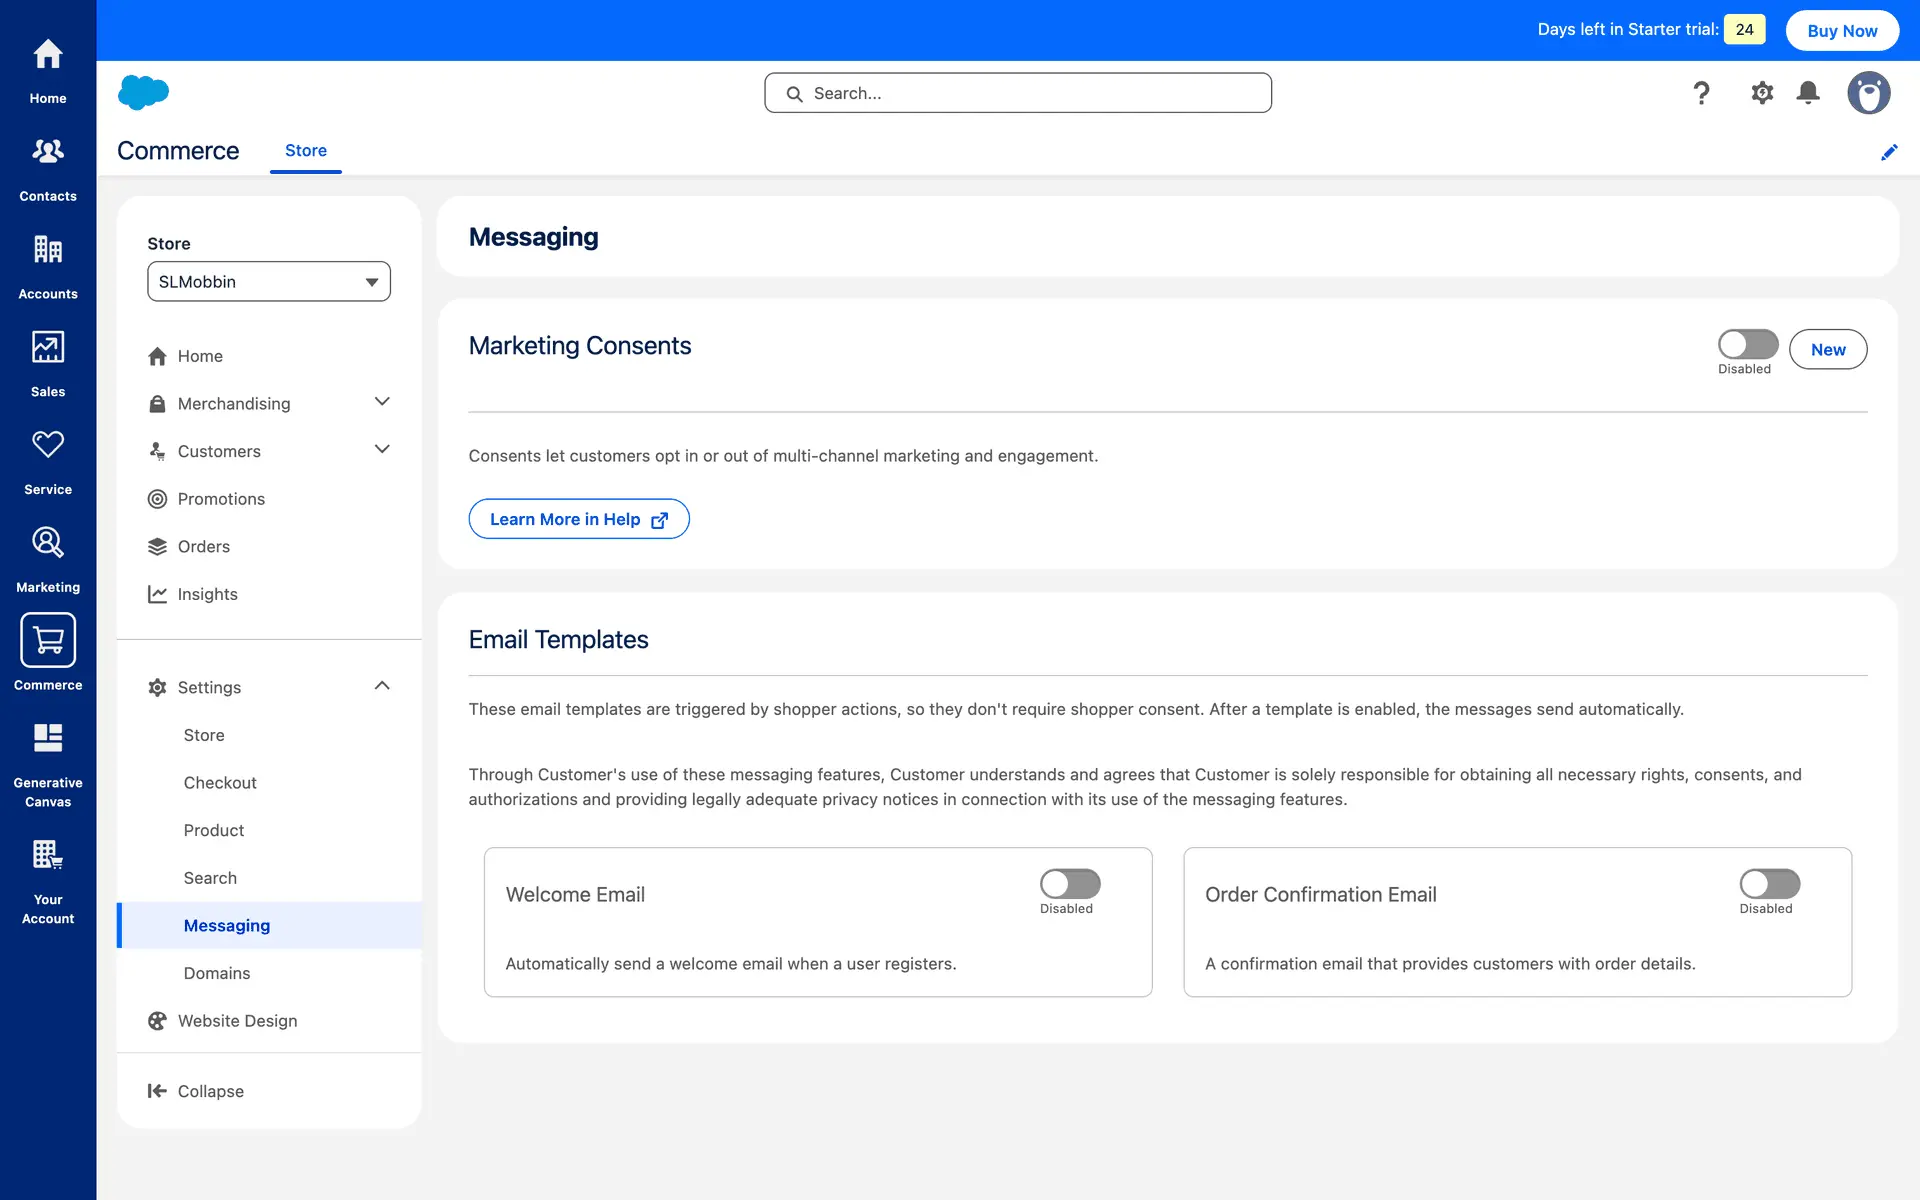This screenshot has width=1920, height=1200.
Task: Collapse the Settings section chevron
Action: click(x=382, y=686)
